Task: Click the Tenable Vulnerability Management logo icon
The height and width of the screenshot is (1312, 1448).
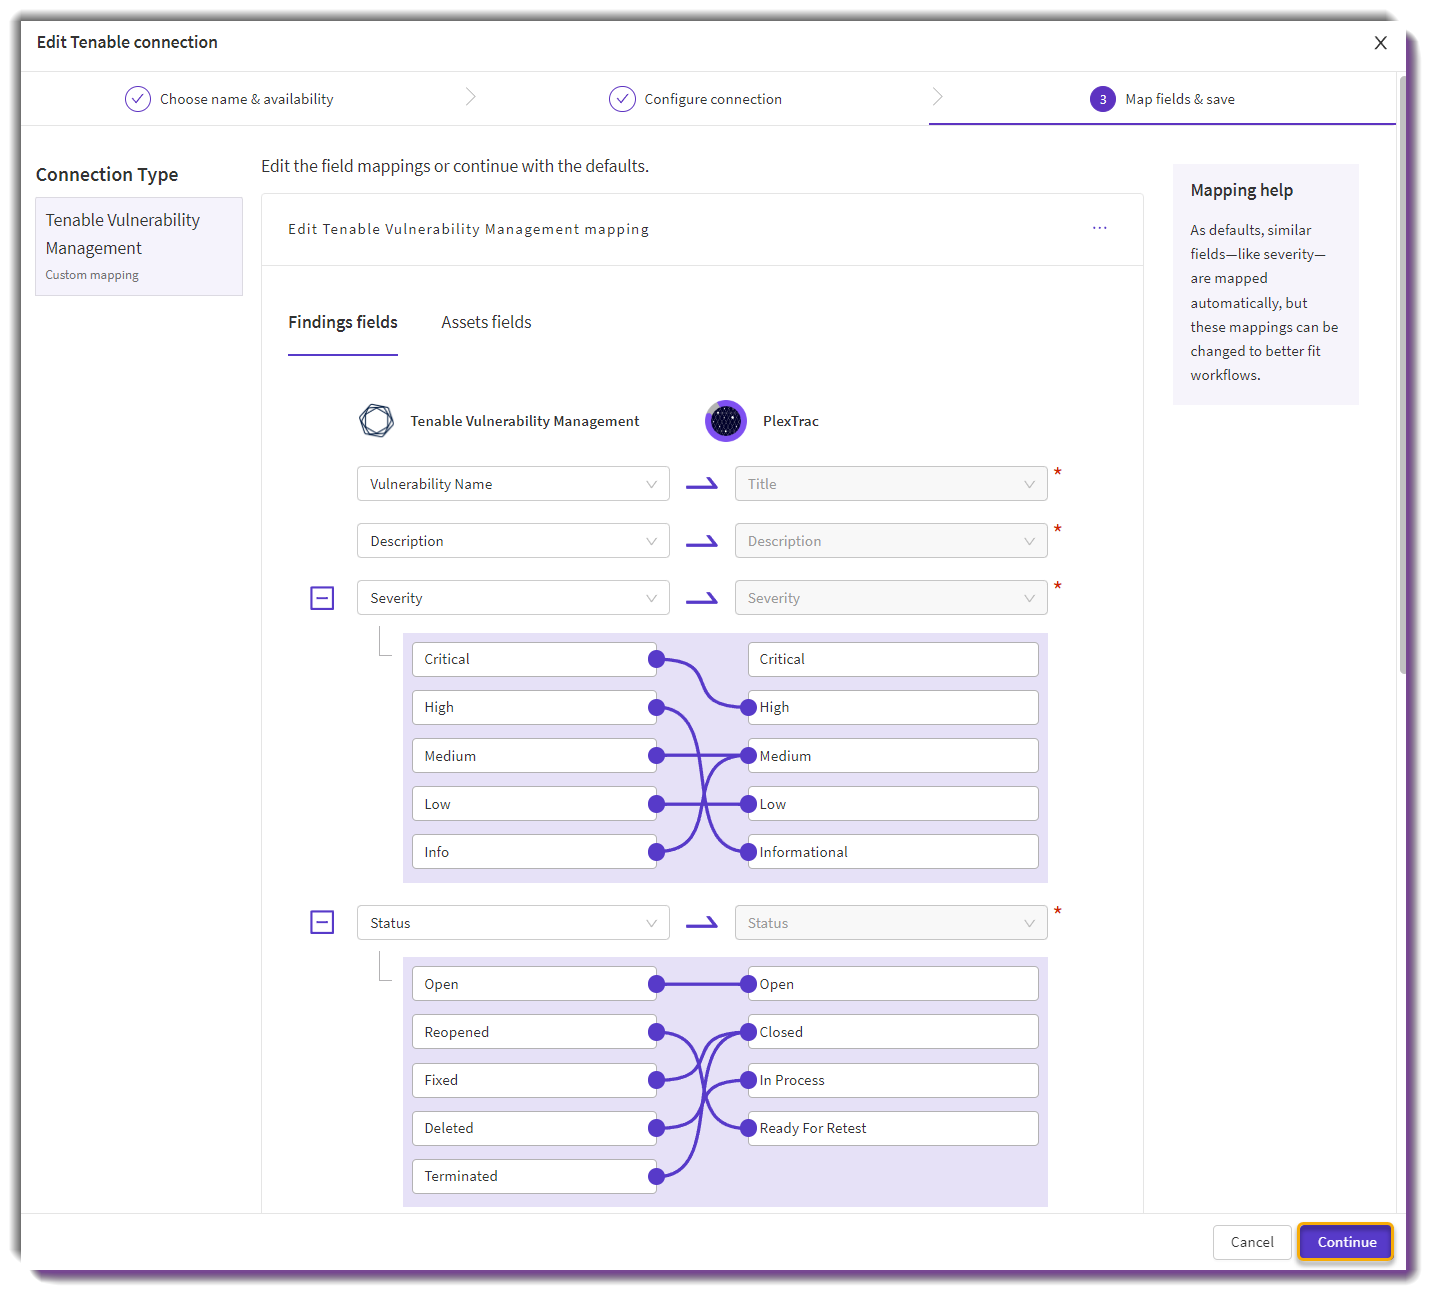Action: [x=376, y=421]
